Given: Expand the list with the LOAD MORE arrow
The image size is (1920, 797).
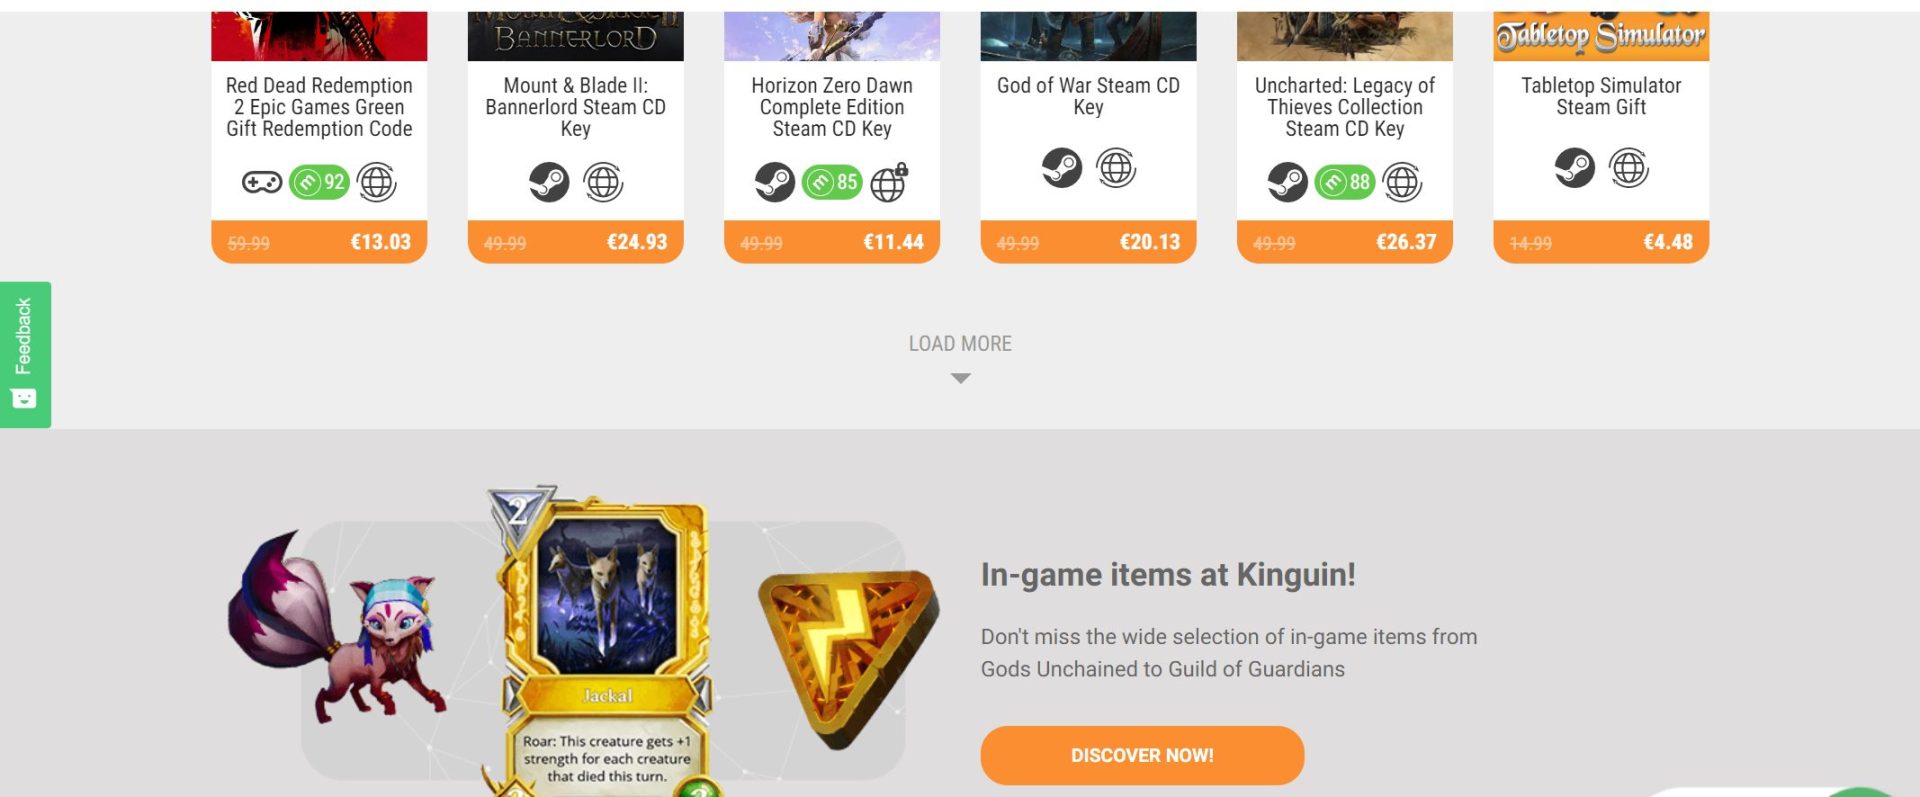Looking at the screenshot, I should pos(960,378).
